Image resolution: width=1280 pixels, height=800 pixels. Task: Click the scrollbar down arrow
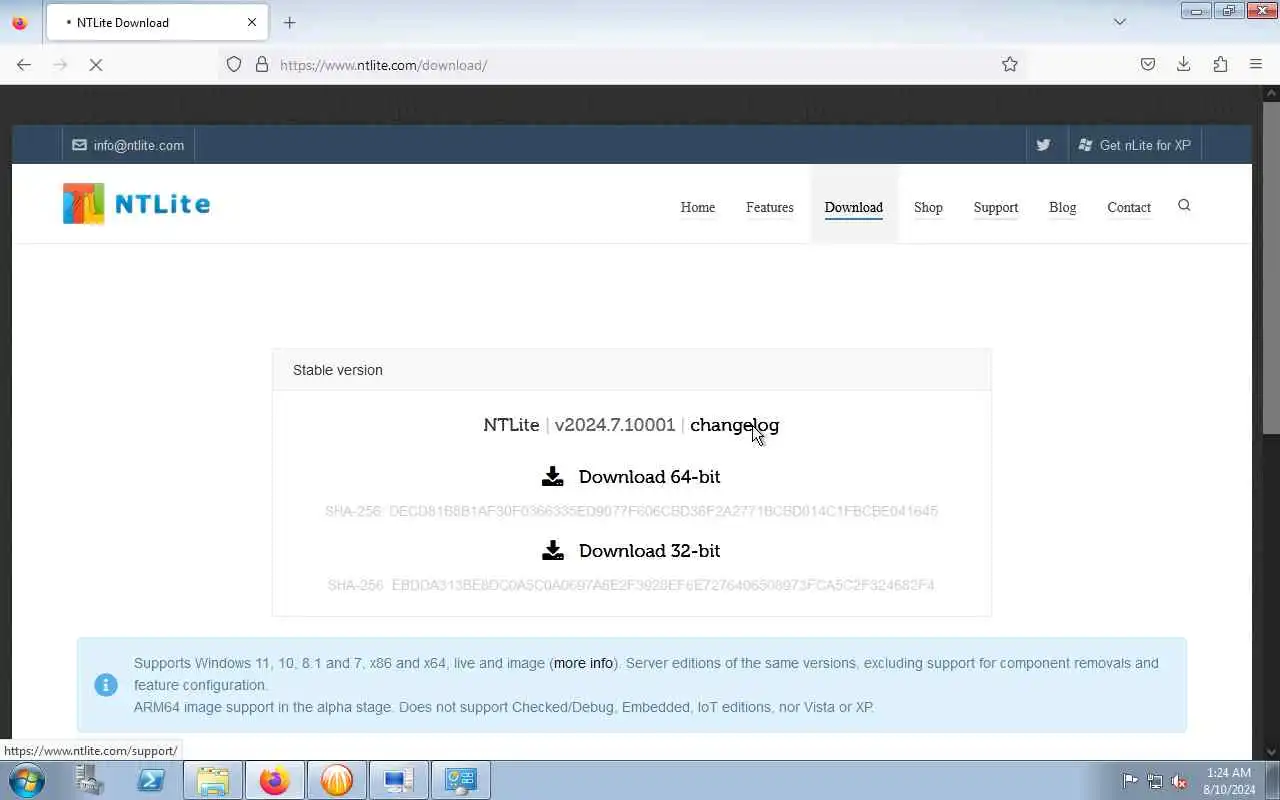pos(1271,752)
